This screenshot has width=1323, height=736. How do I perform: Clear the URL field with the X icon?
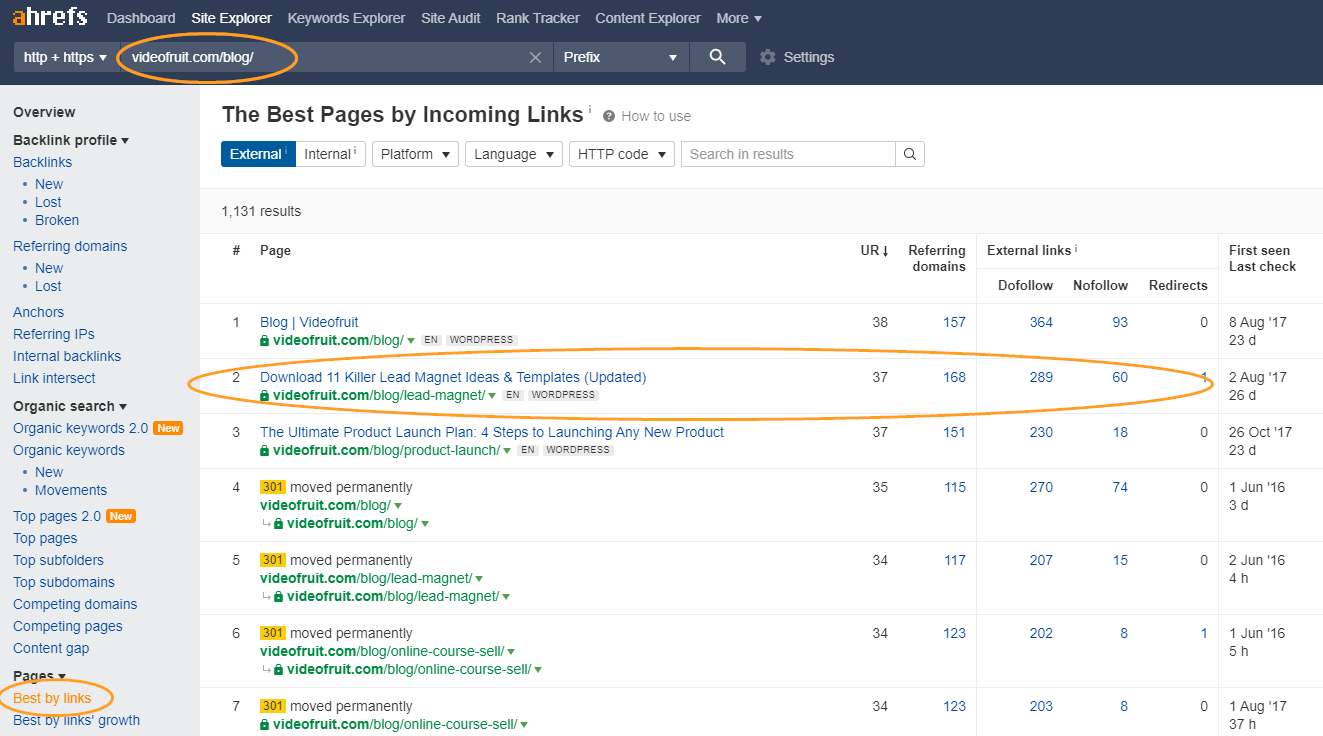(x=535, y=57)
